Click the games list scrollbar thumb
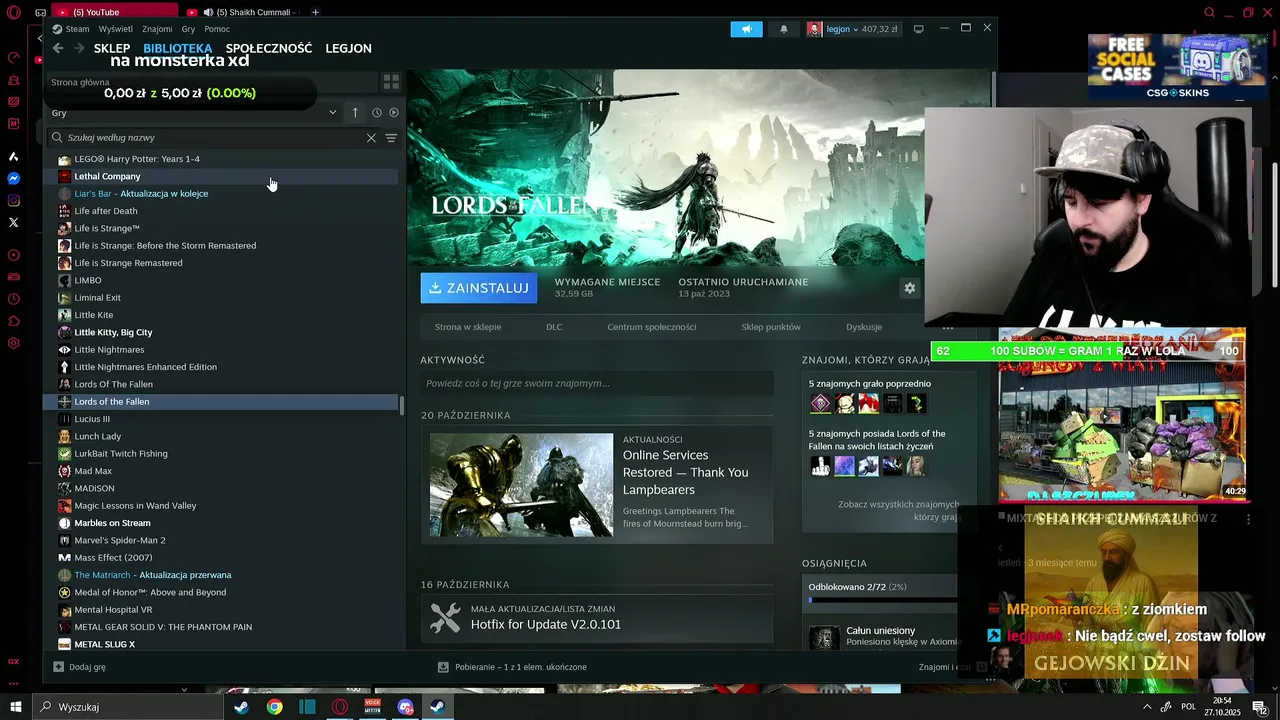 (402, 405)
